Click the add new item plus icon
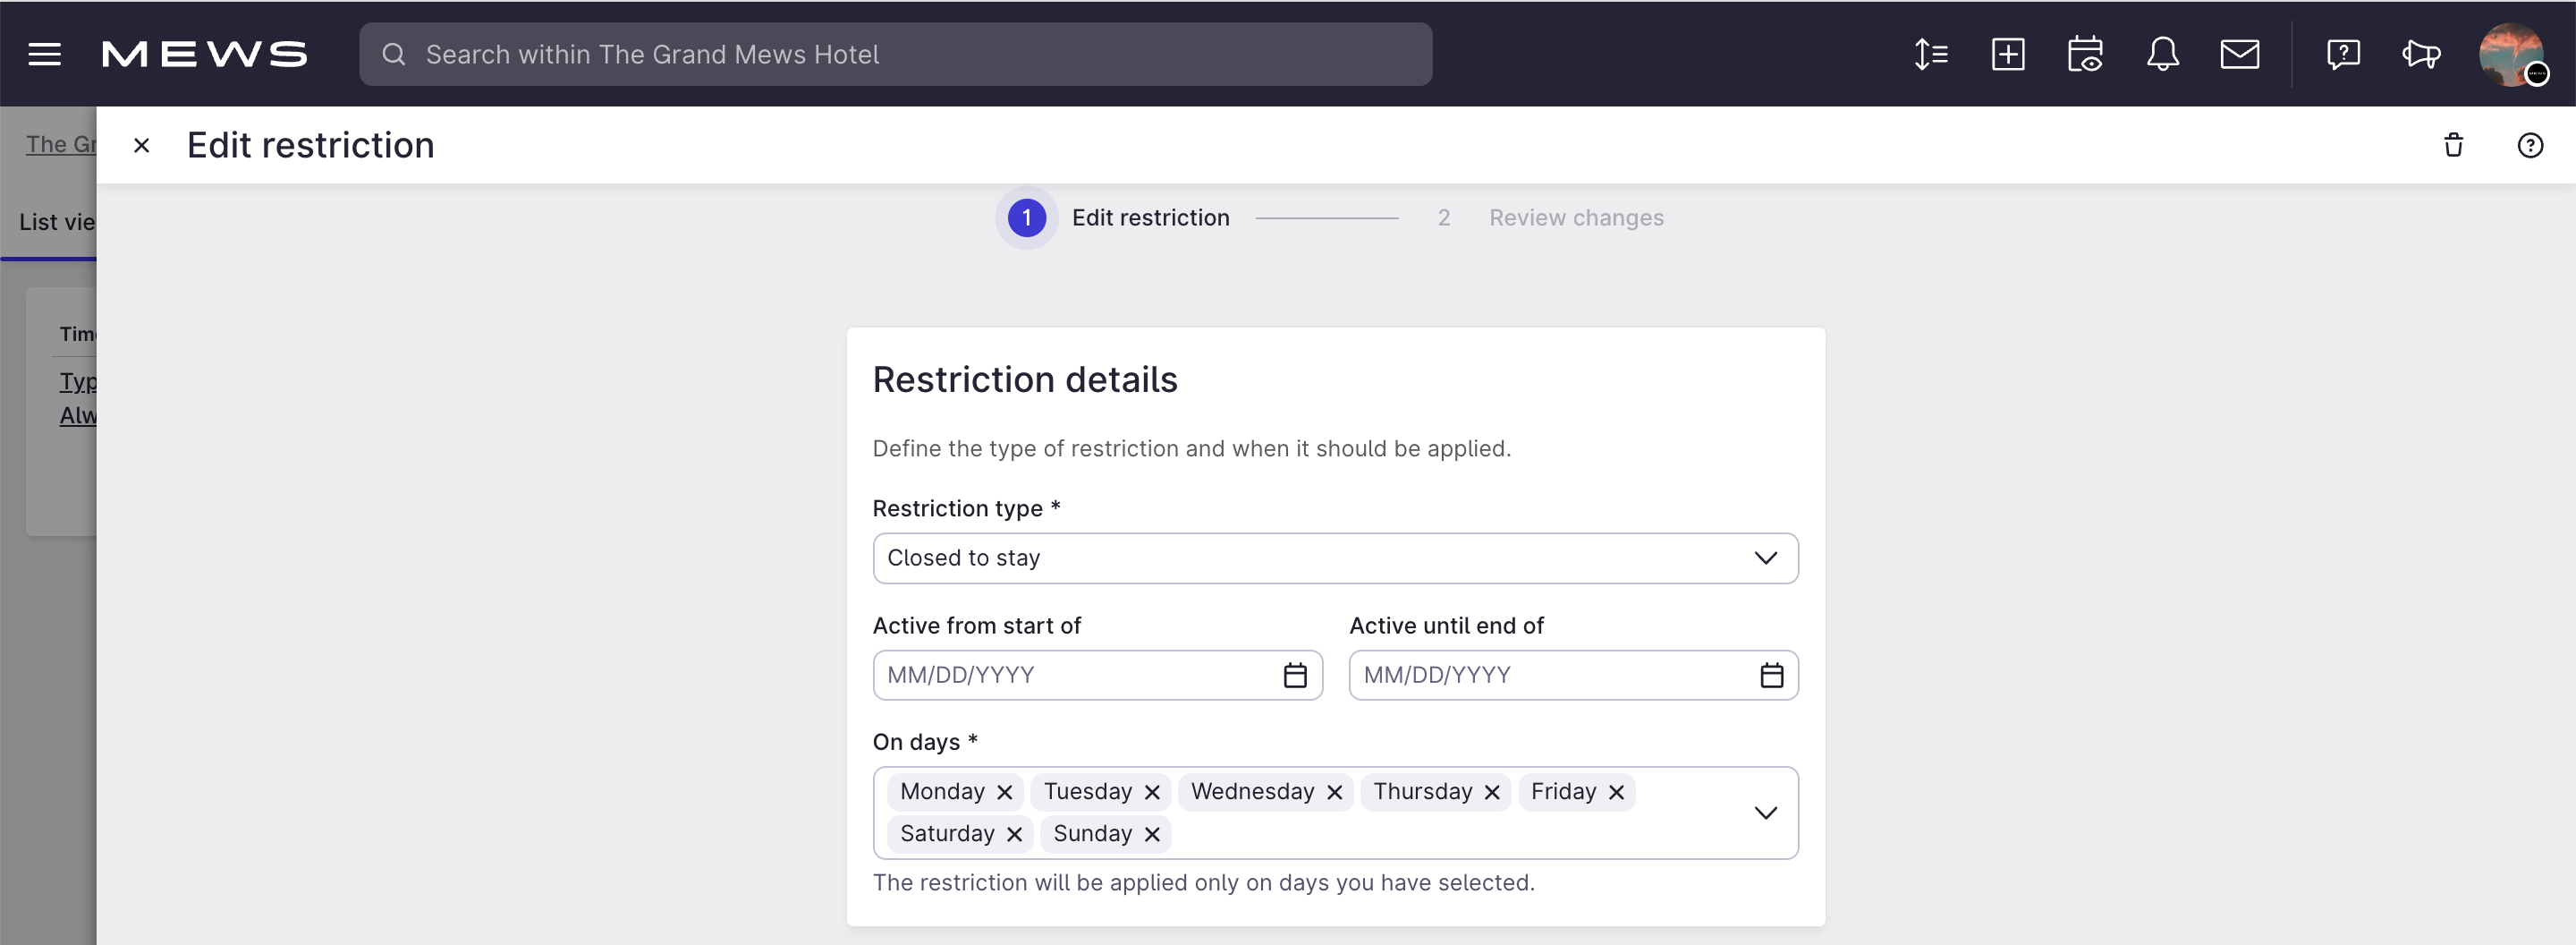The width and height of the screenshot is (2576, 945). pyautogui.click(x=2009, y=54)
